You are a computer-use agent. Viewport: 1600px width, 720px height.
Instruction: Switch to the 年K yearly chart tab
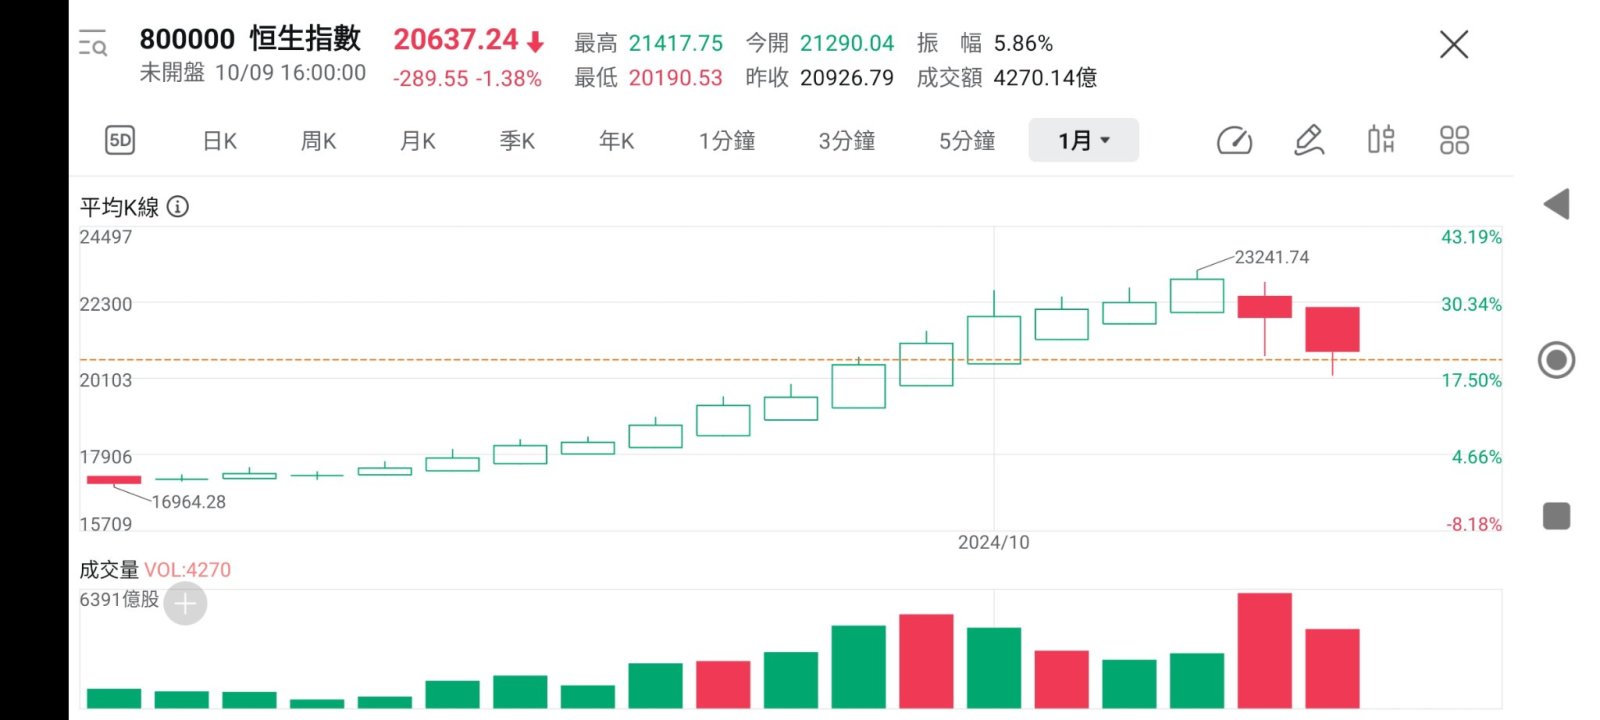click(617, 141)
